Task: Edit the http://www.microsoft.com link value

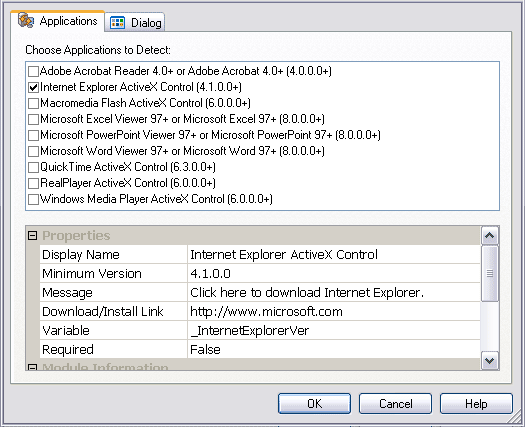Action: (x=334, y=312)
